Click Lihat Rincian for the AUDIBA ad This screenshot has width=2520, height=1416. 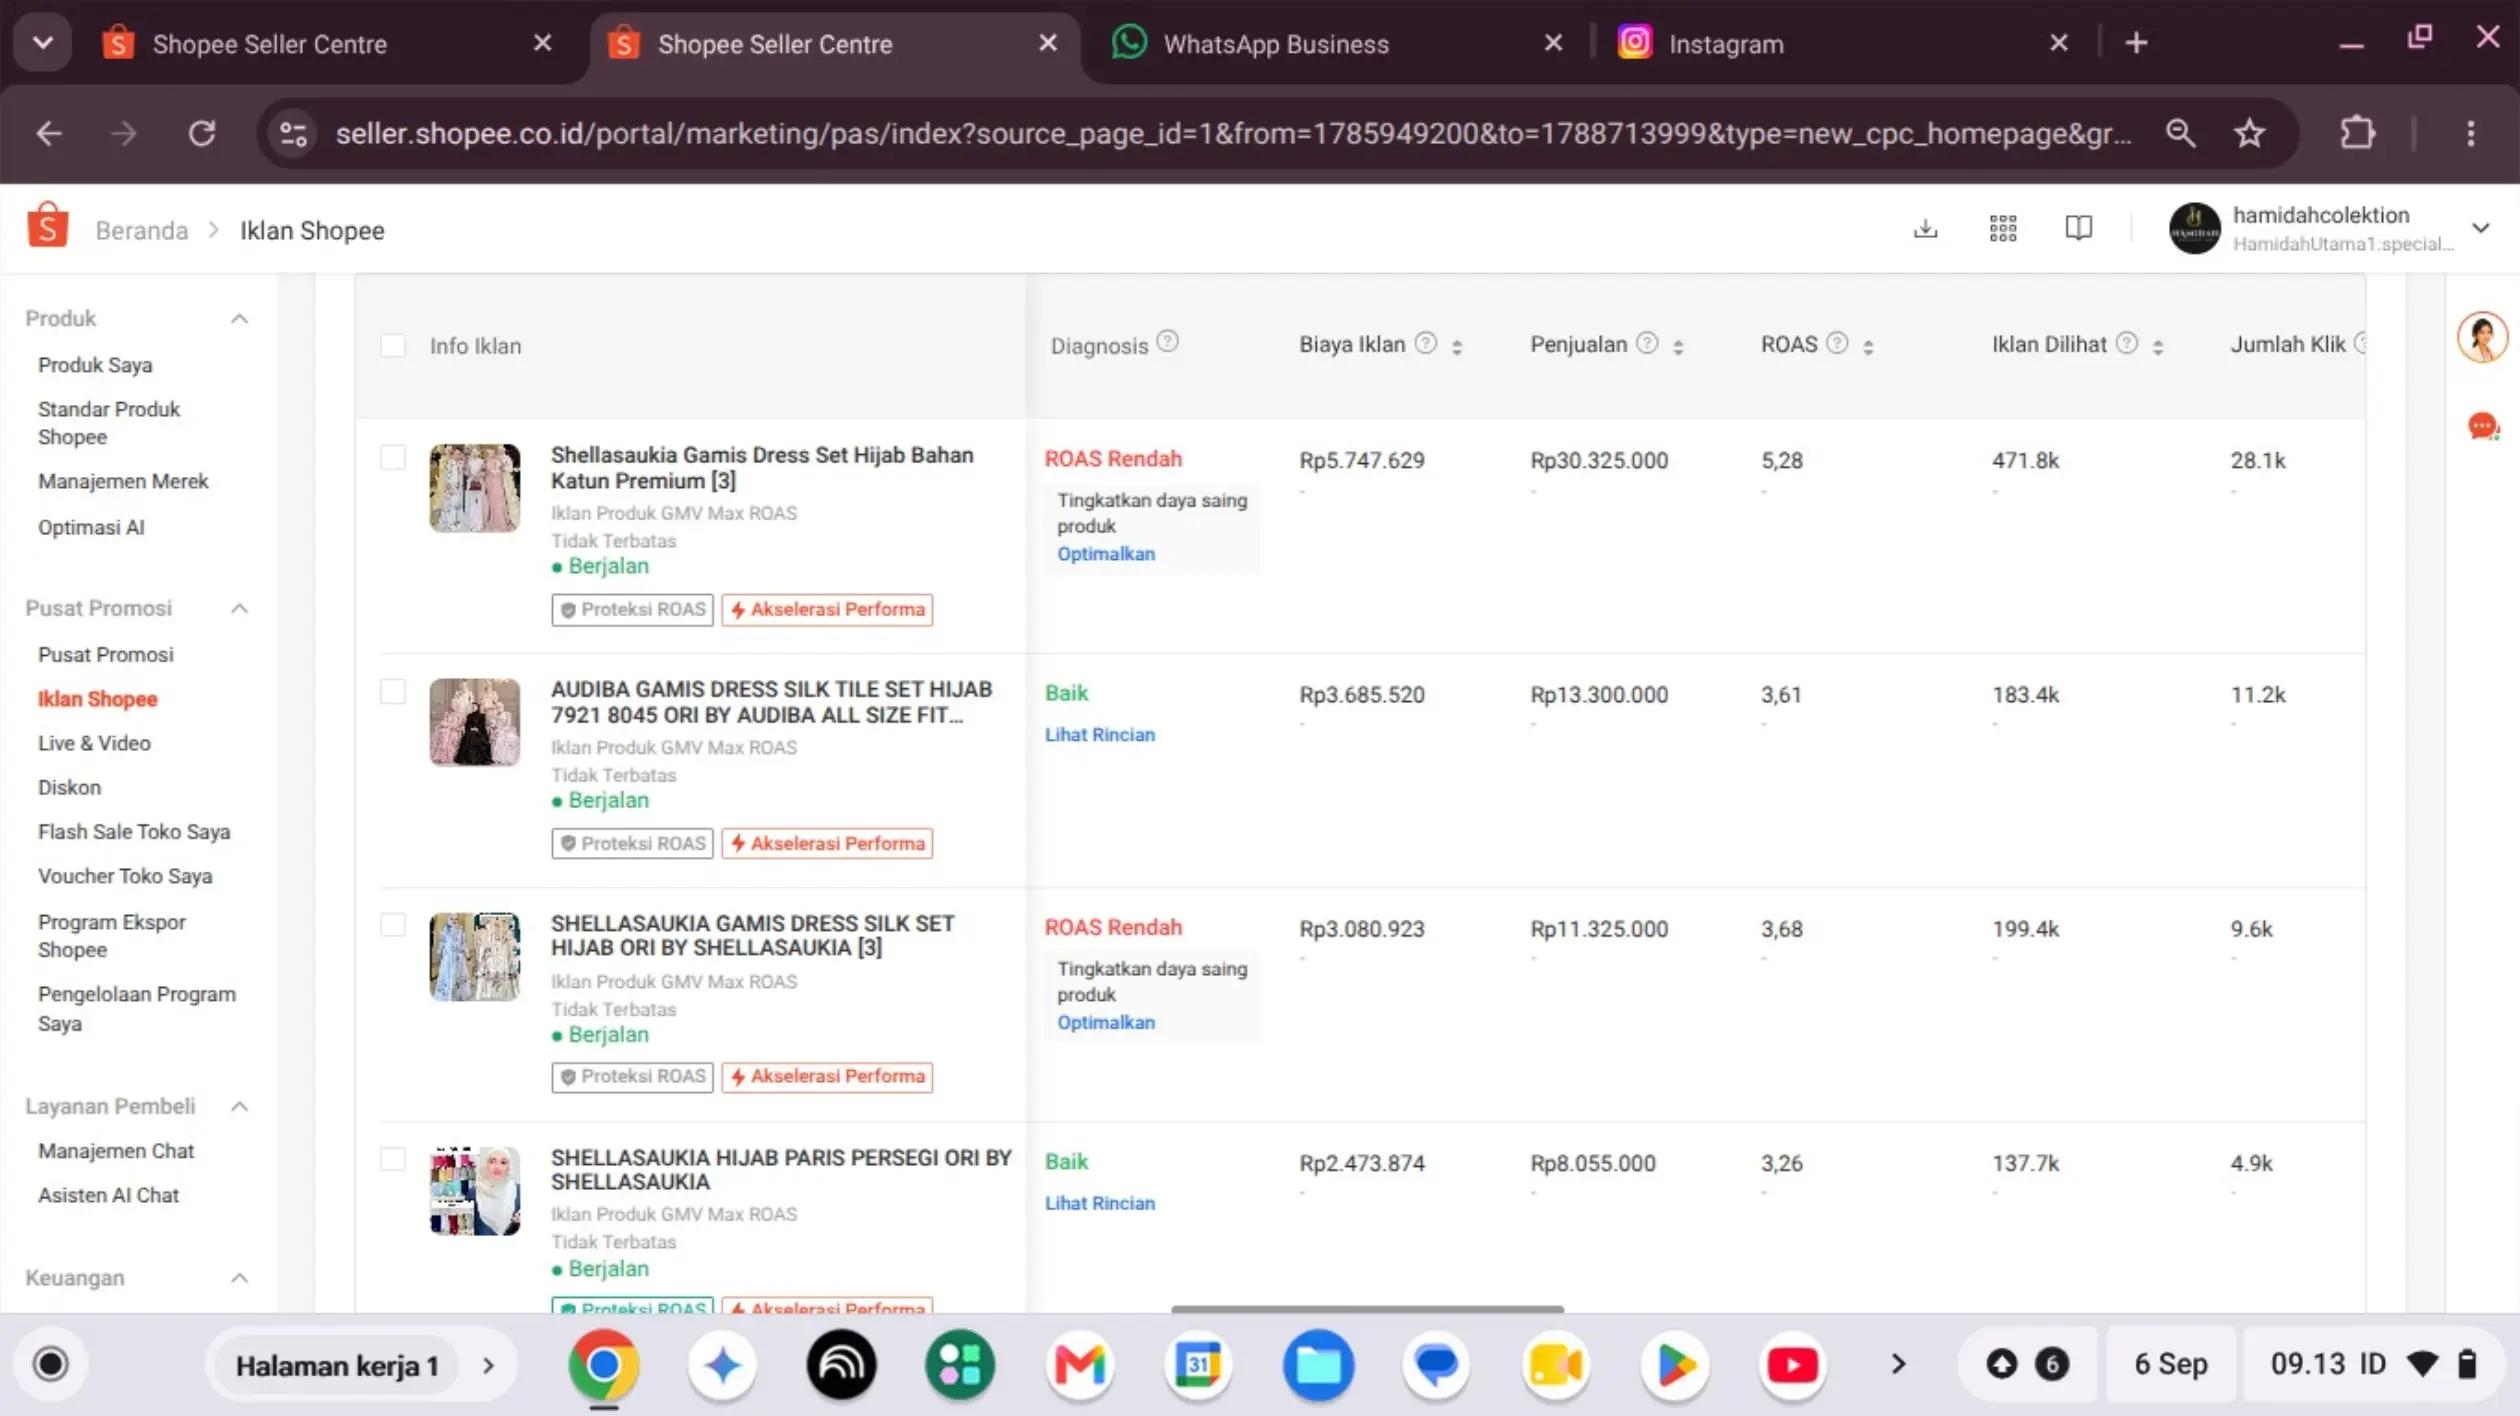pos(1100,735)
